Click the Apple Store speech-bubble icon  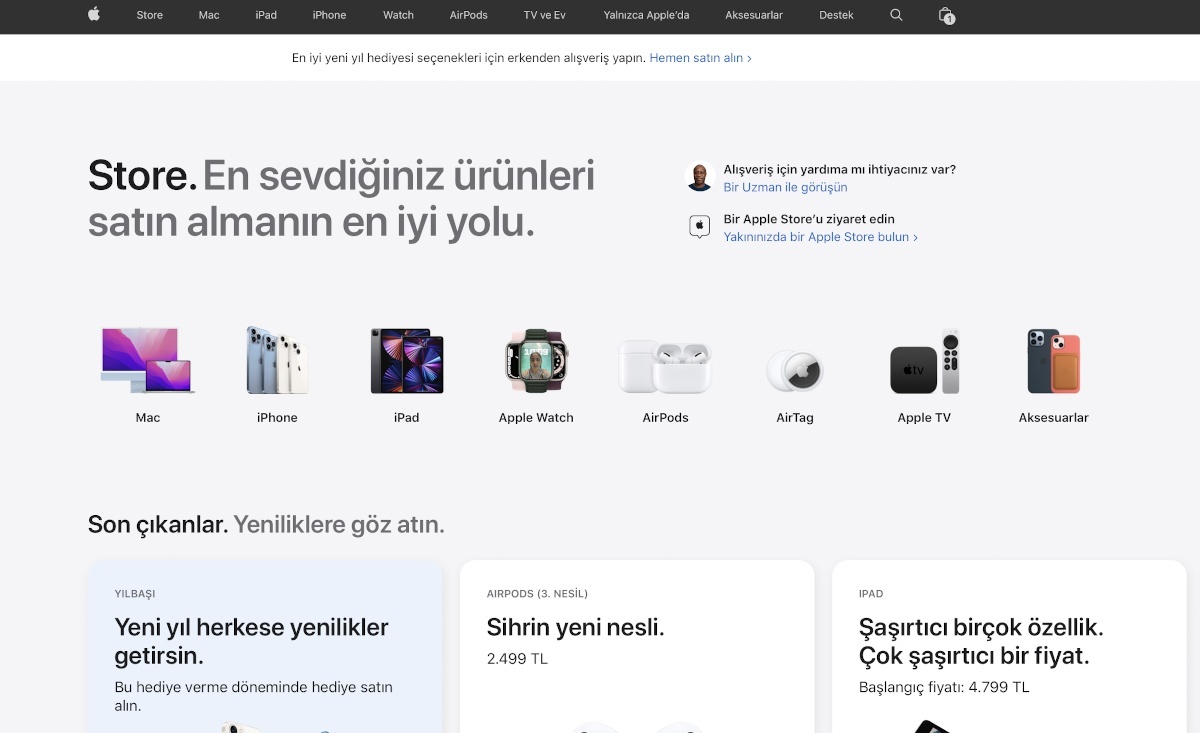coord(700,227)
